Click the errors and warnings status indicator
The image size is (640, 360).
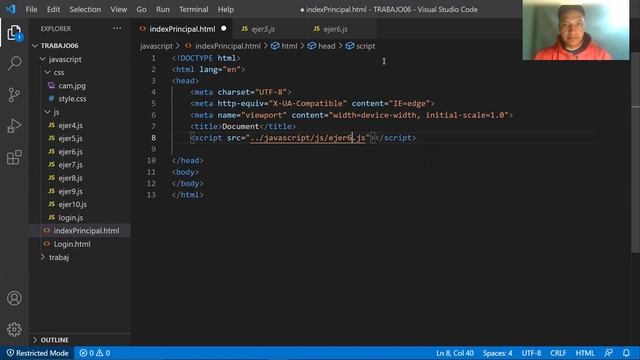pyautogui.click(x=95, y=353)
